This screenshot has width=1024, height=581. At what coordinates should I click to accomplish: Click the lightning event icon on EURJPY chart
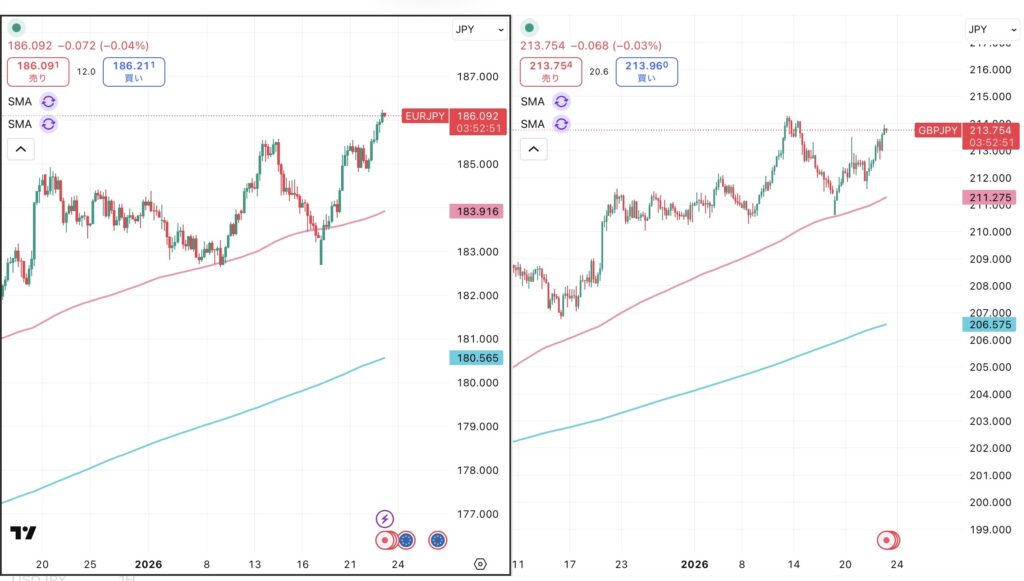(385, 518)
